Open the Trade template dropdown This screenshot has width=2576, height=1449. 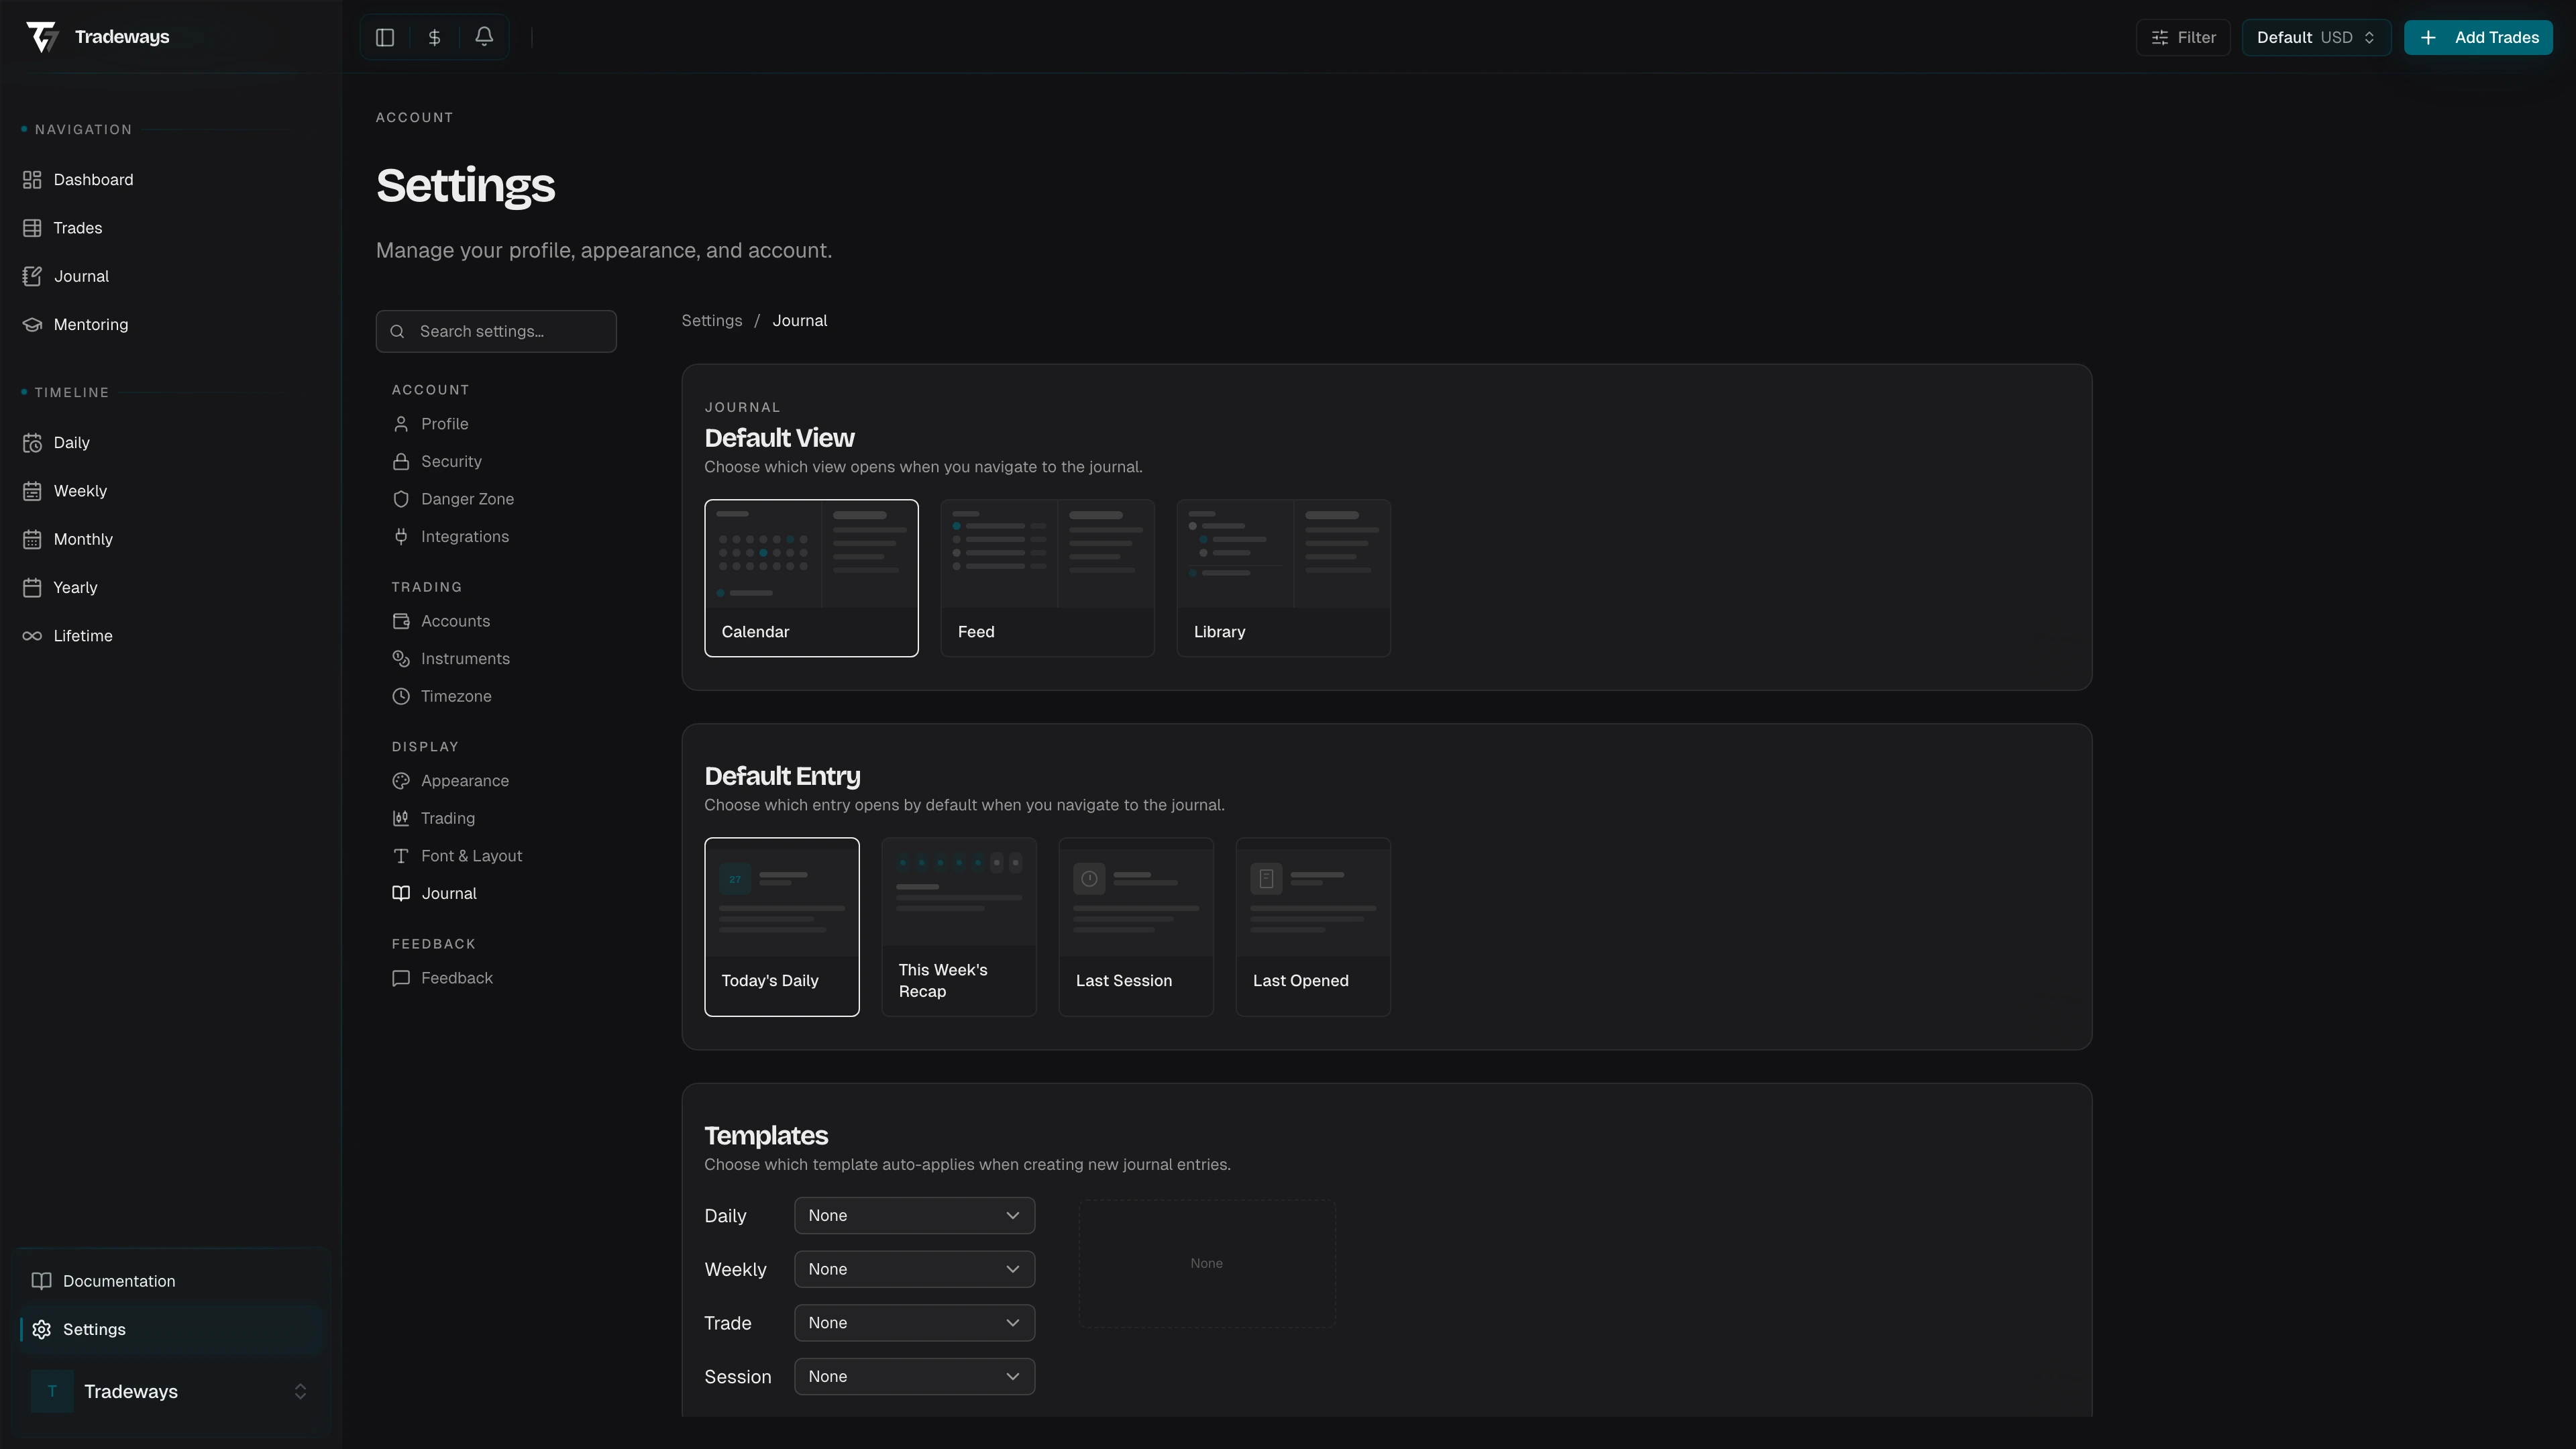tap(914, 1323)
